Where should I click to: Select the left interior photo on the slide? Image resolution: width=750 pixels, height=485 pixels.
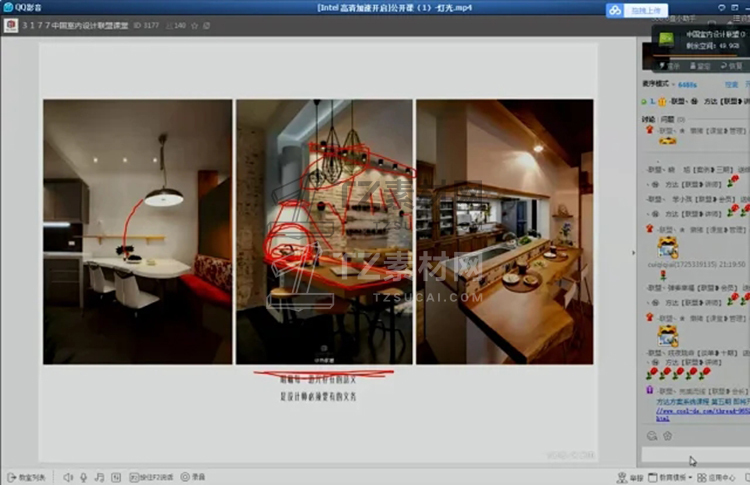pos(138,232)
